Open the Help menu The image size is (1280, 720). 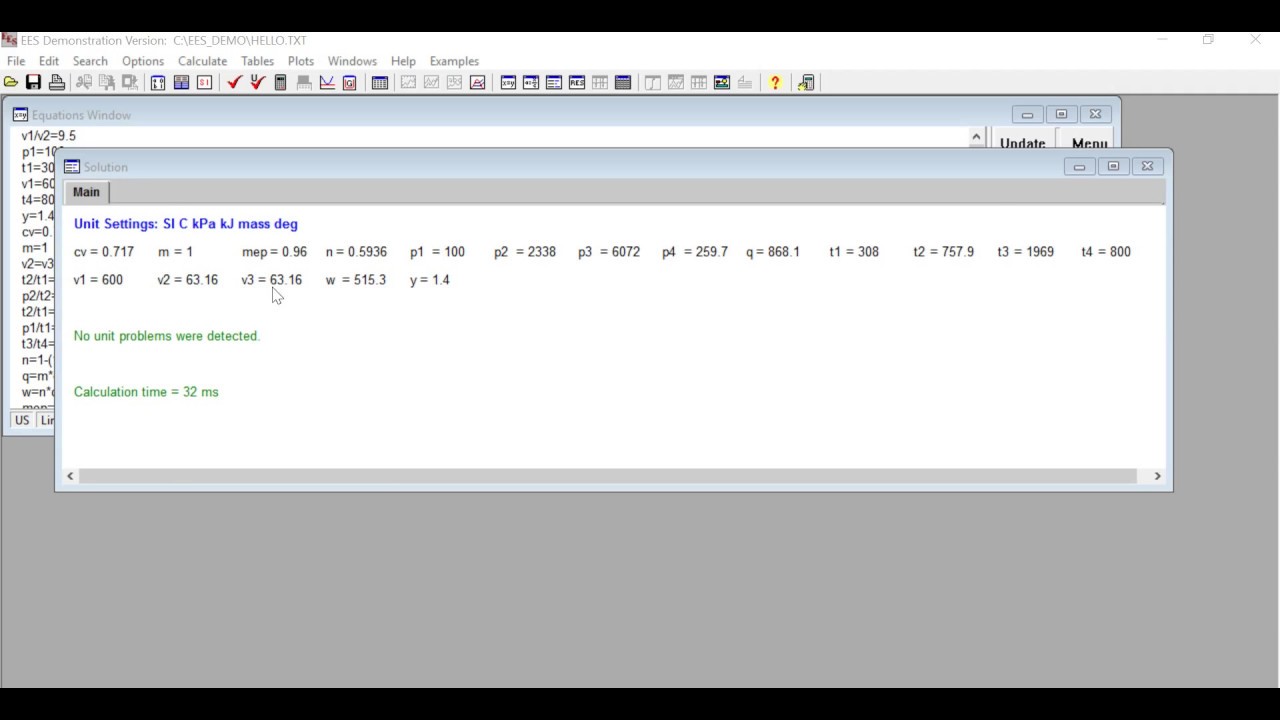pyautogui.click(x=403, y=61)
